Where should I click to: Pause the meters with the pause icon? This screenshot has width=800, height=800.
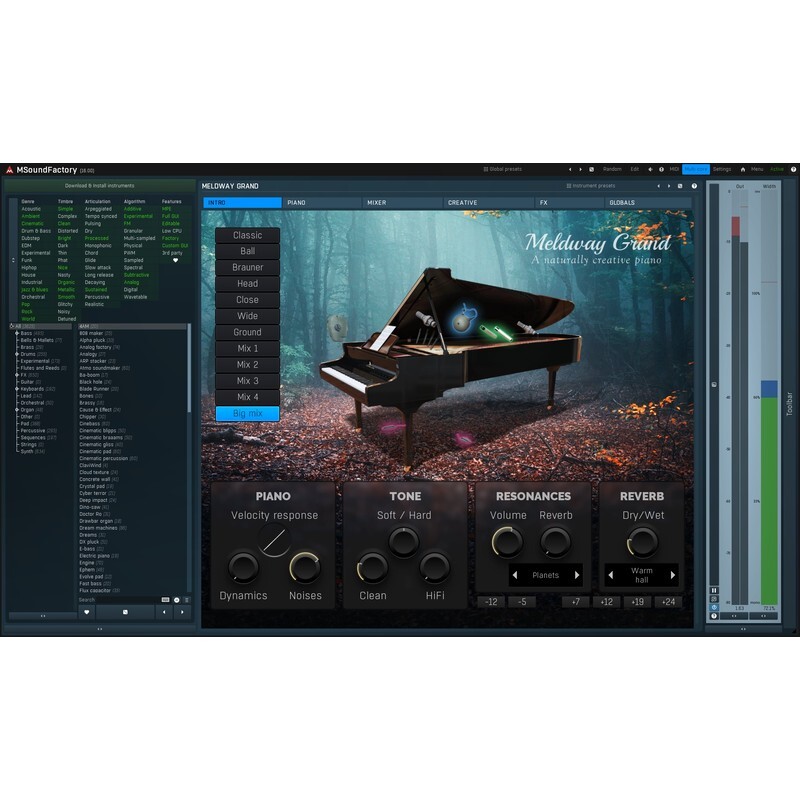(714, 590)
